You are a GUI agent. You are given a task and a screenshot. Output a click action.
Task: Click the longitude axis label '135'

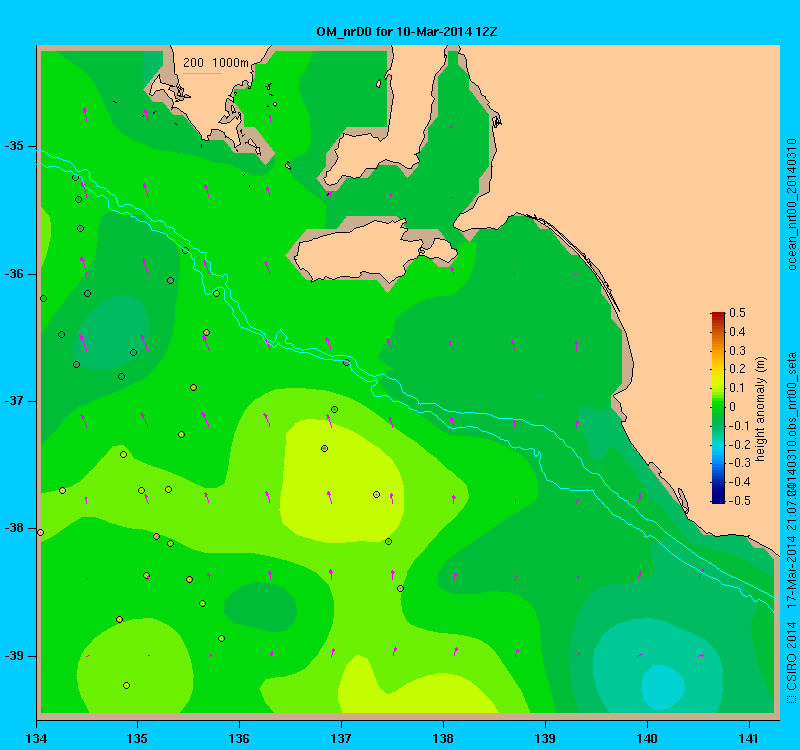pyautogui.click(x=137, y=738)
